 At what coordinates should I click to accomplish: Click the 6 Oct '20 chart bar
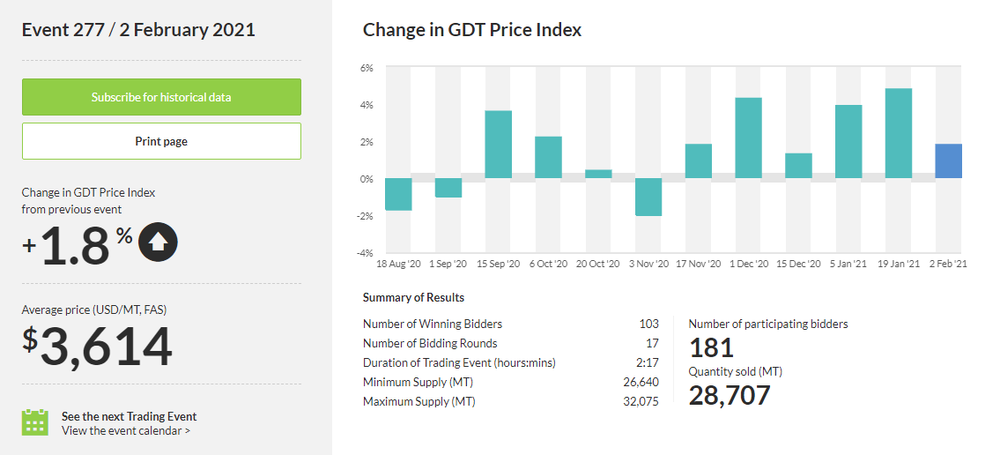(x=549, y=157)
